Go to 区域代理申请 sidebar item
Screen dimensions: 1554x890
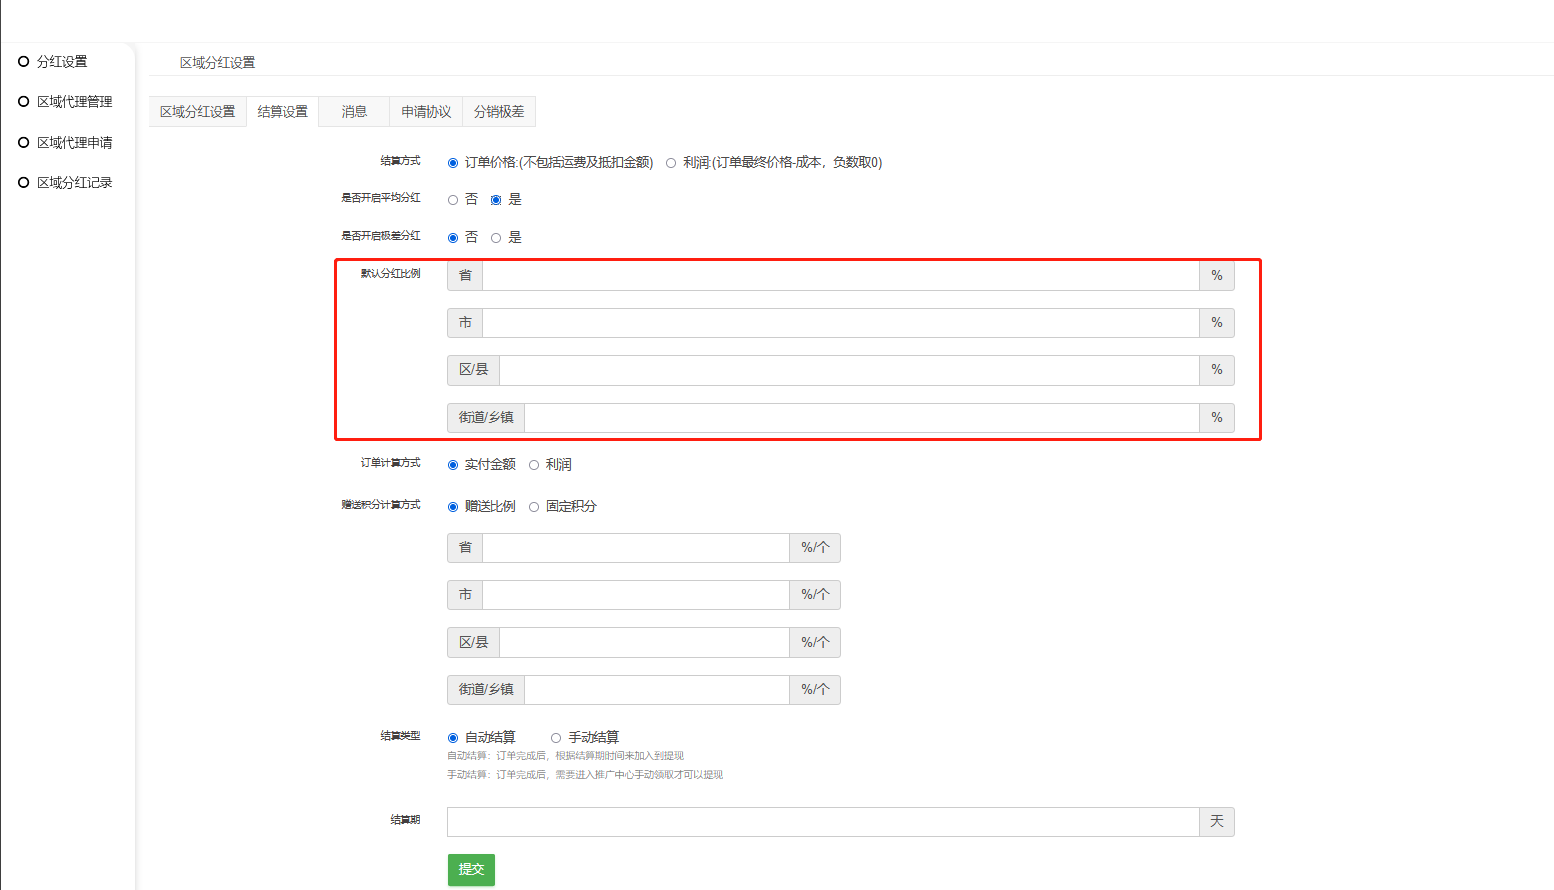point(74,143)
